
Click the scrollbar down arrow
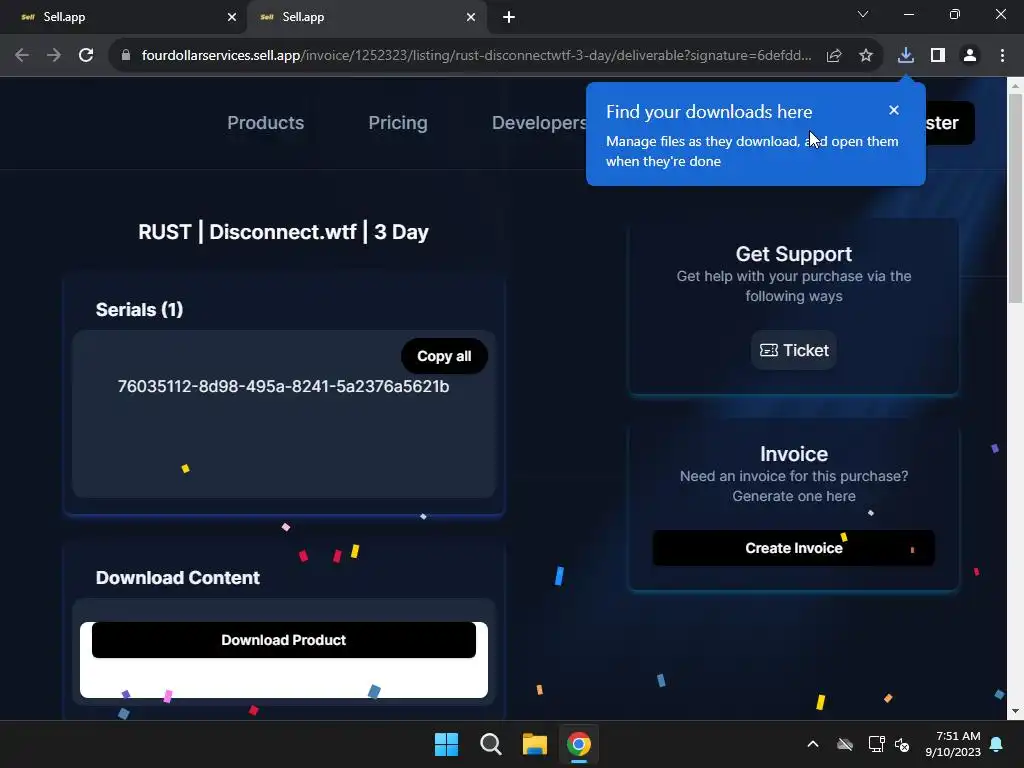(x=1016, y=711)
